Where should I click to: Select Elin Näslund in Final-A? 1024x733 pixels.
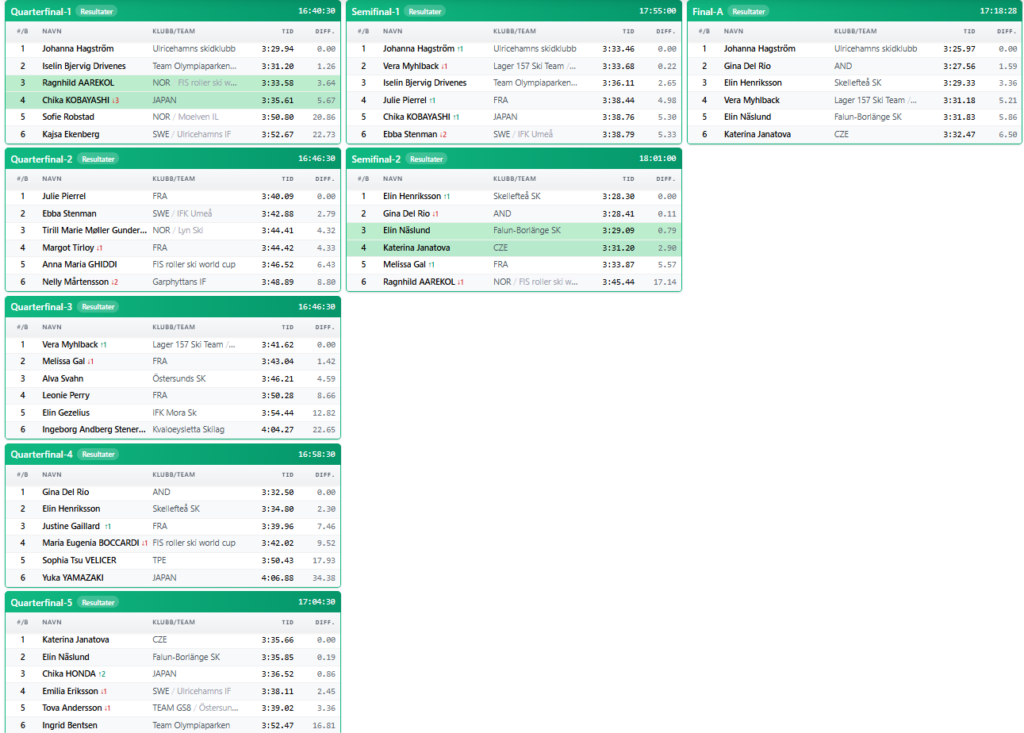pyautogui.click(x=854, y=117)
